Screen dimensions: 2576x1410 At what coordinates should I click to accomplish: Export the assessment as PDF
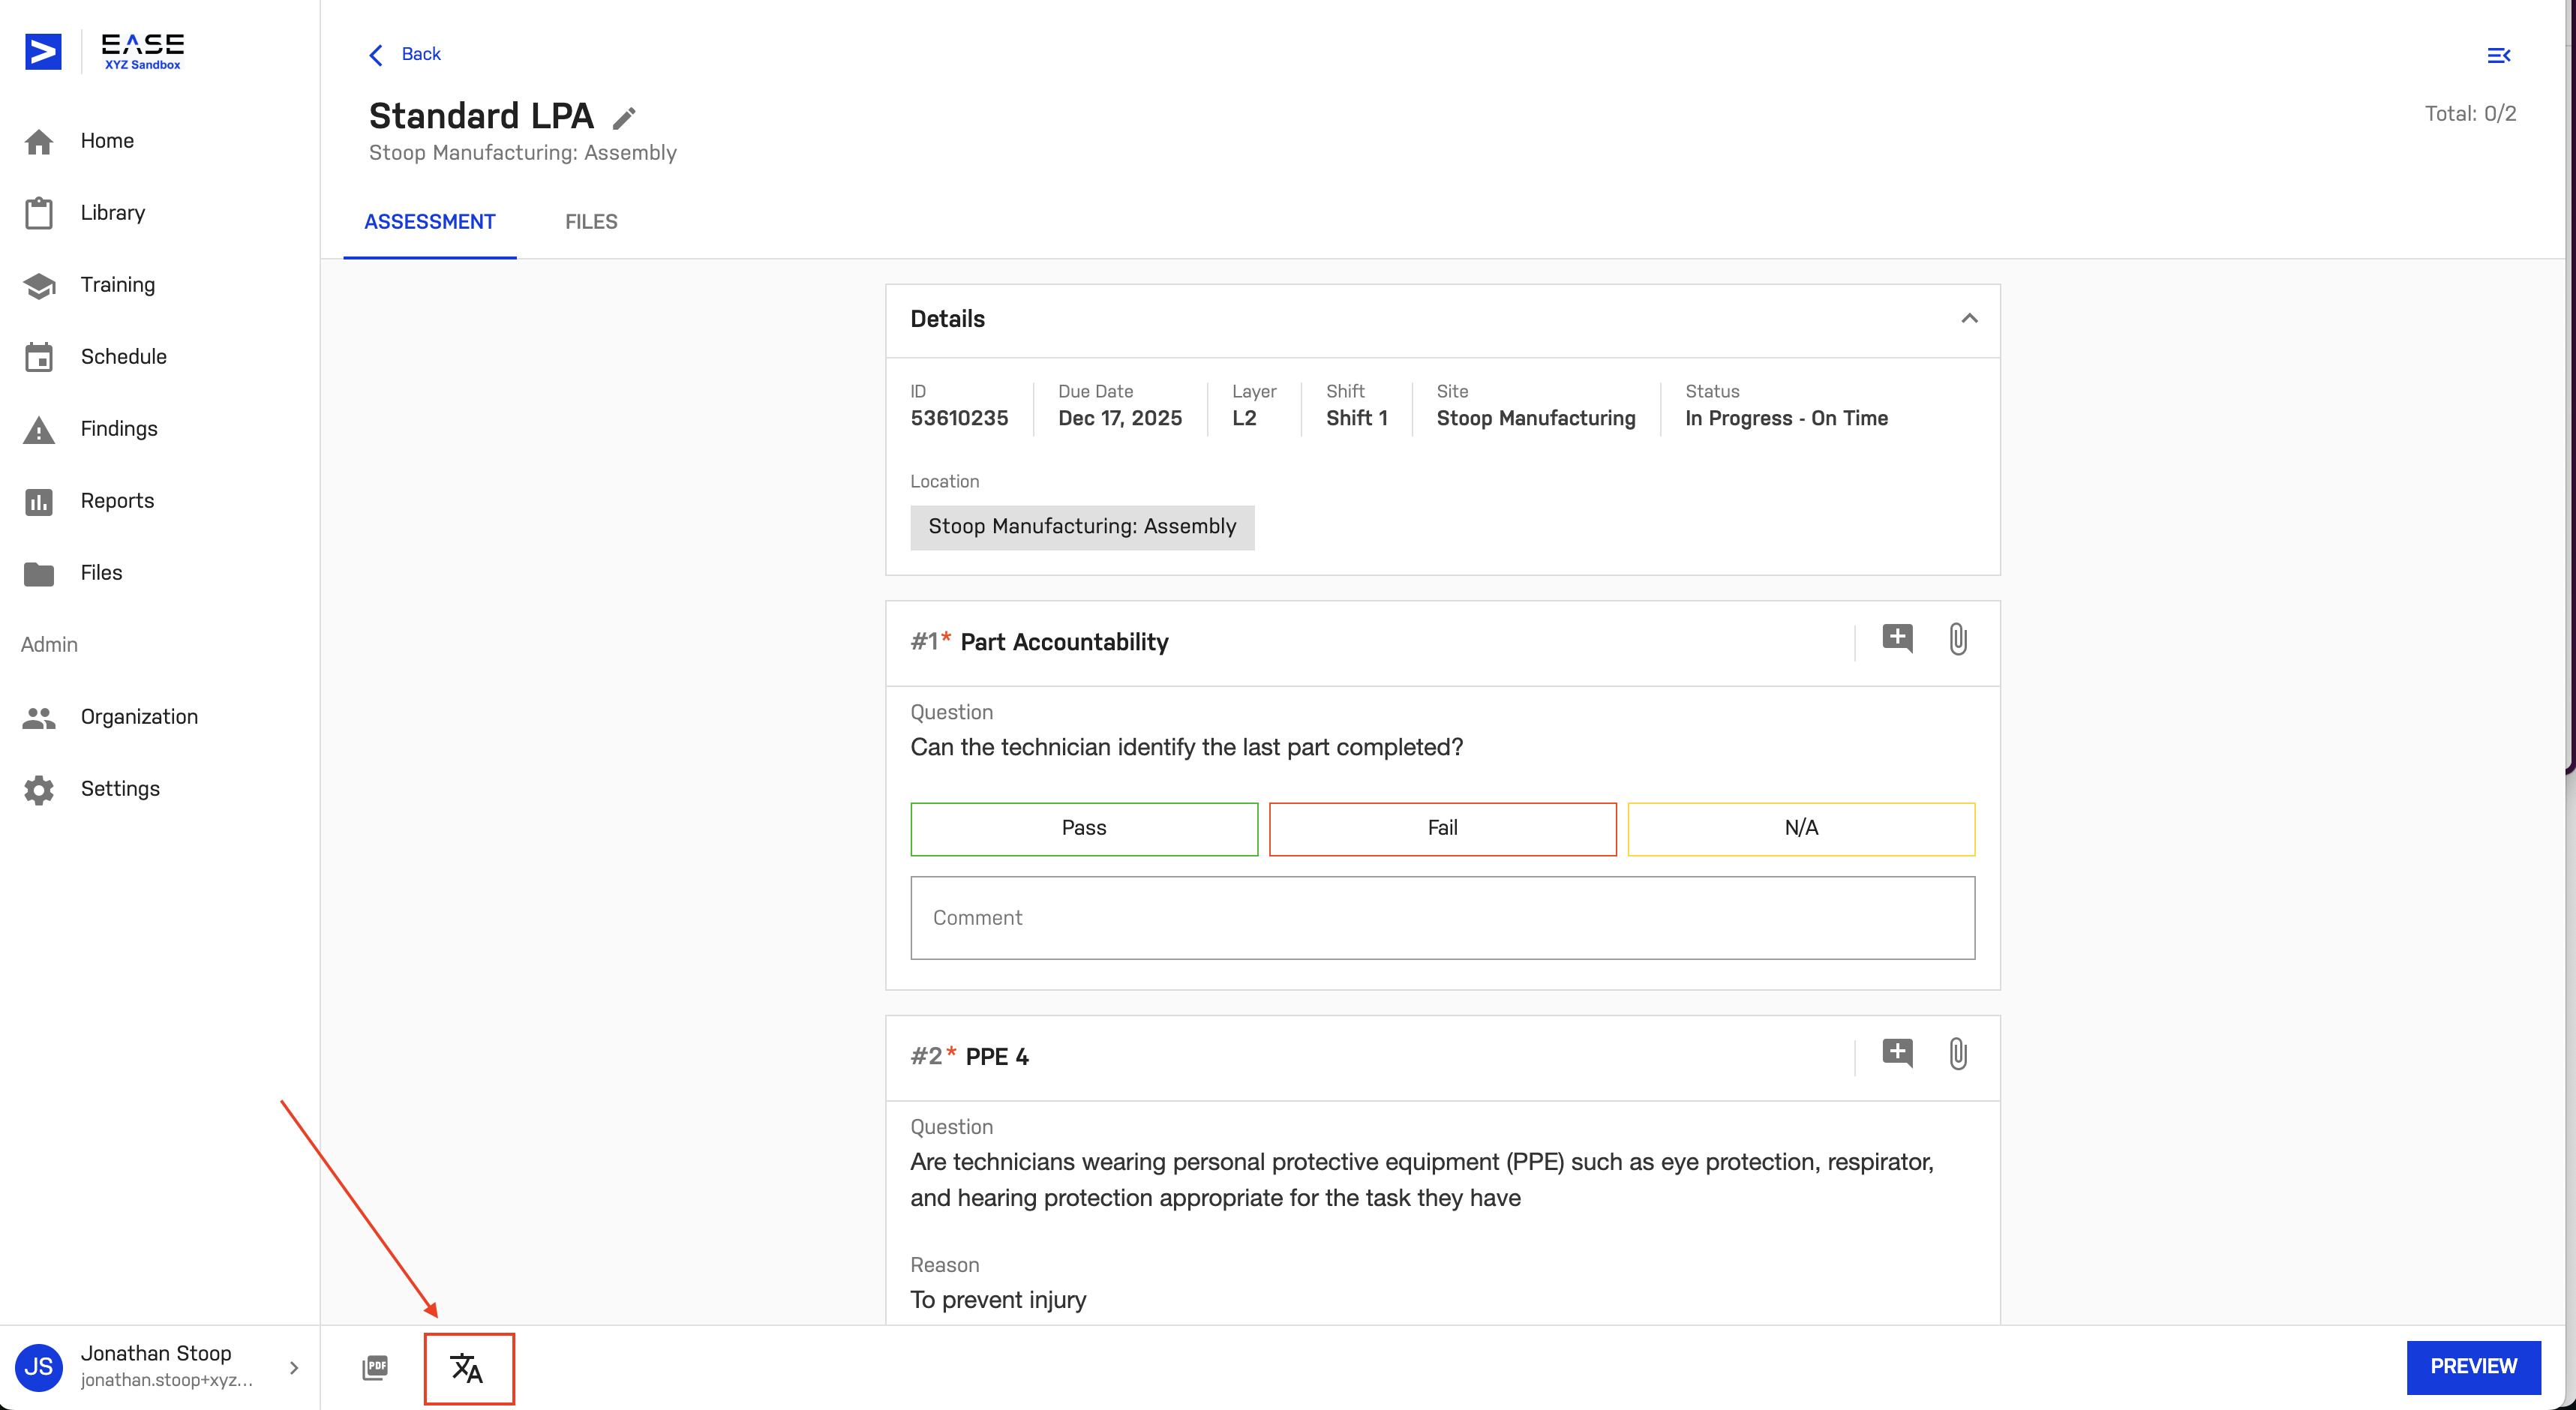375,1367
